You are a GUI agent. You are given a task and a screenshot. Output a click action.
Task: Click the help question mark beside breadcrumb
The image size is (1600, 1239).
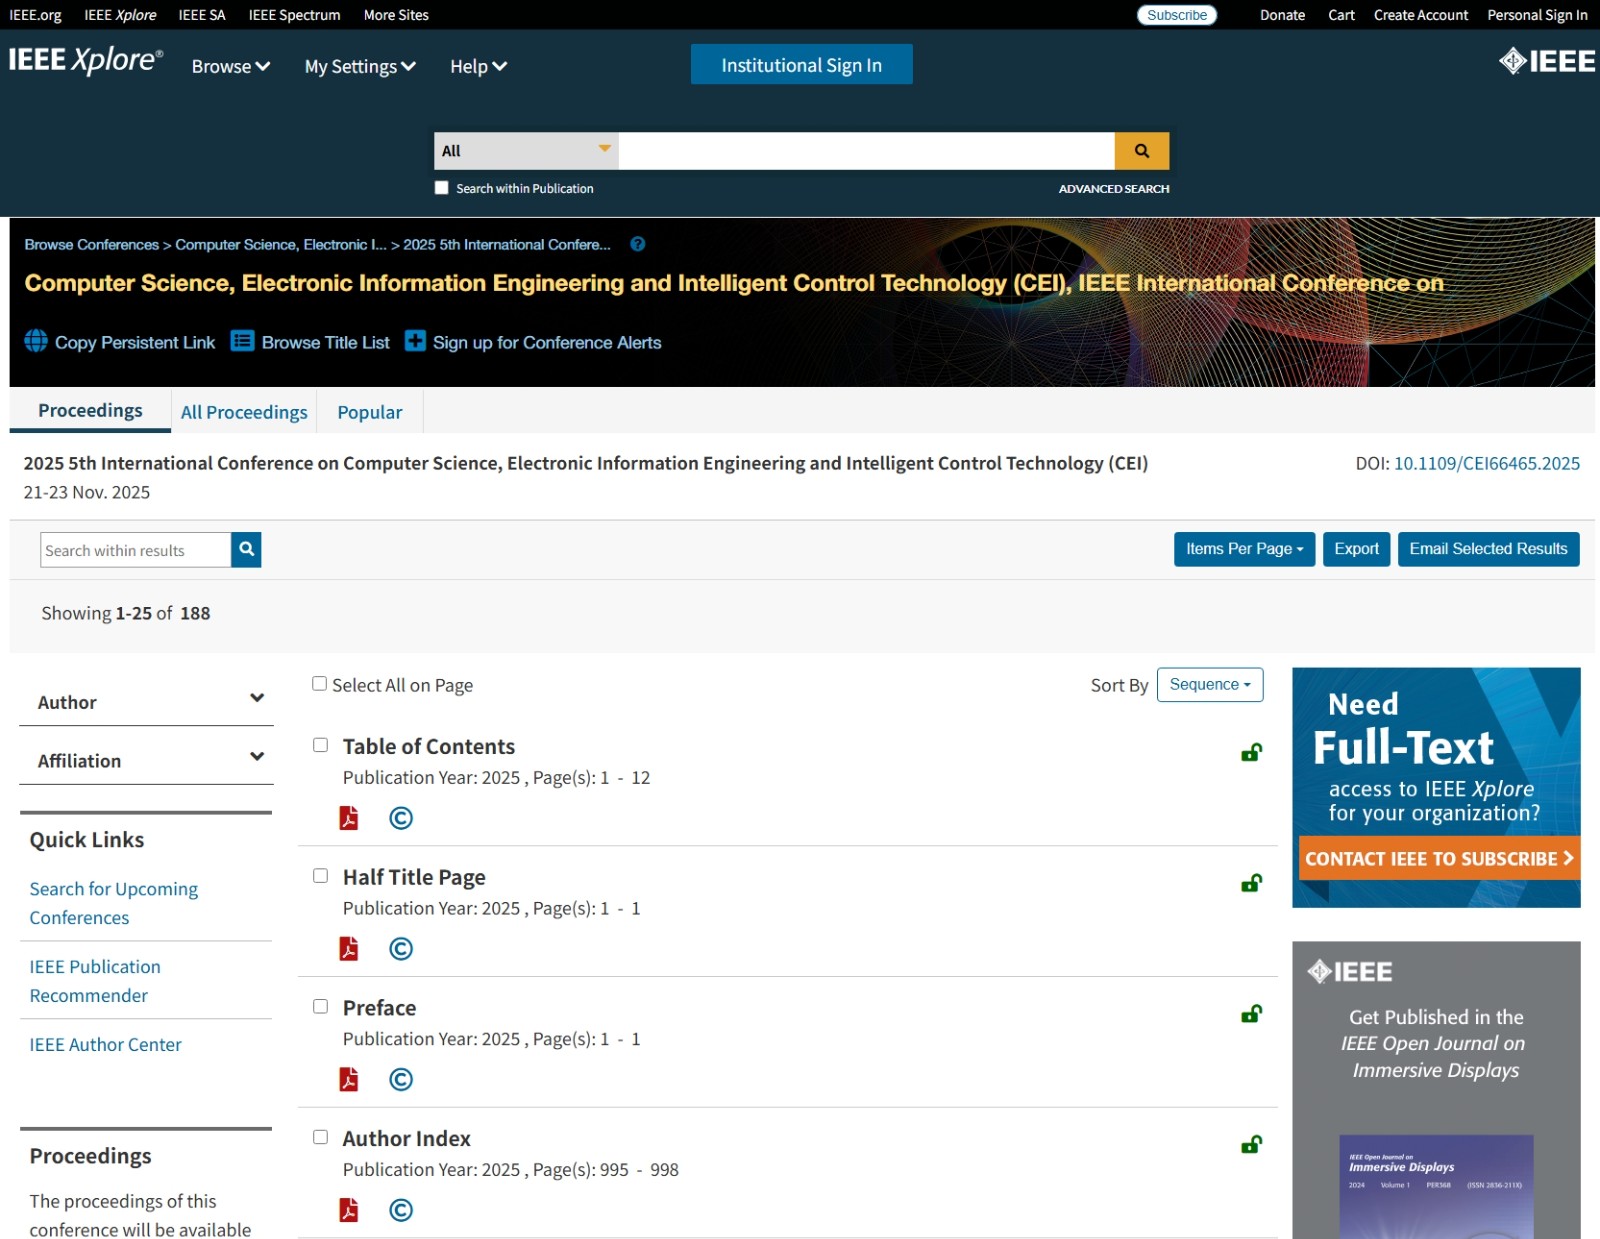pyautogui.click(x=637, y=244)
